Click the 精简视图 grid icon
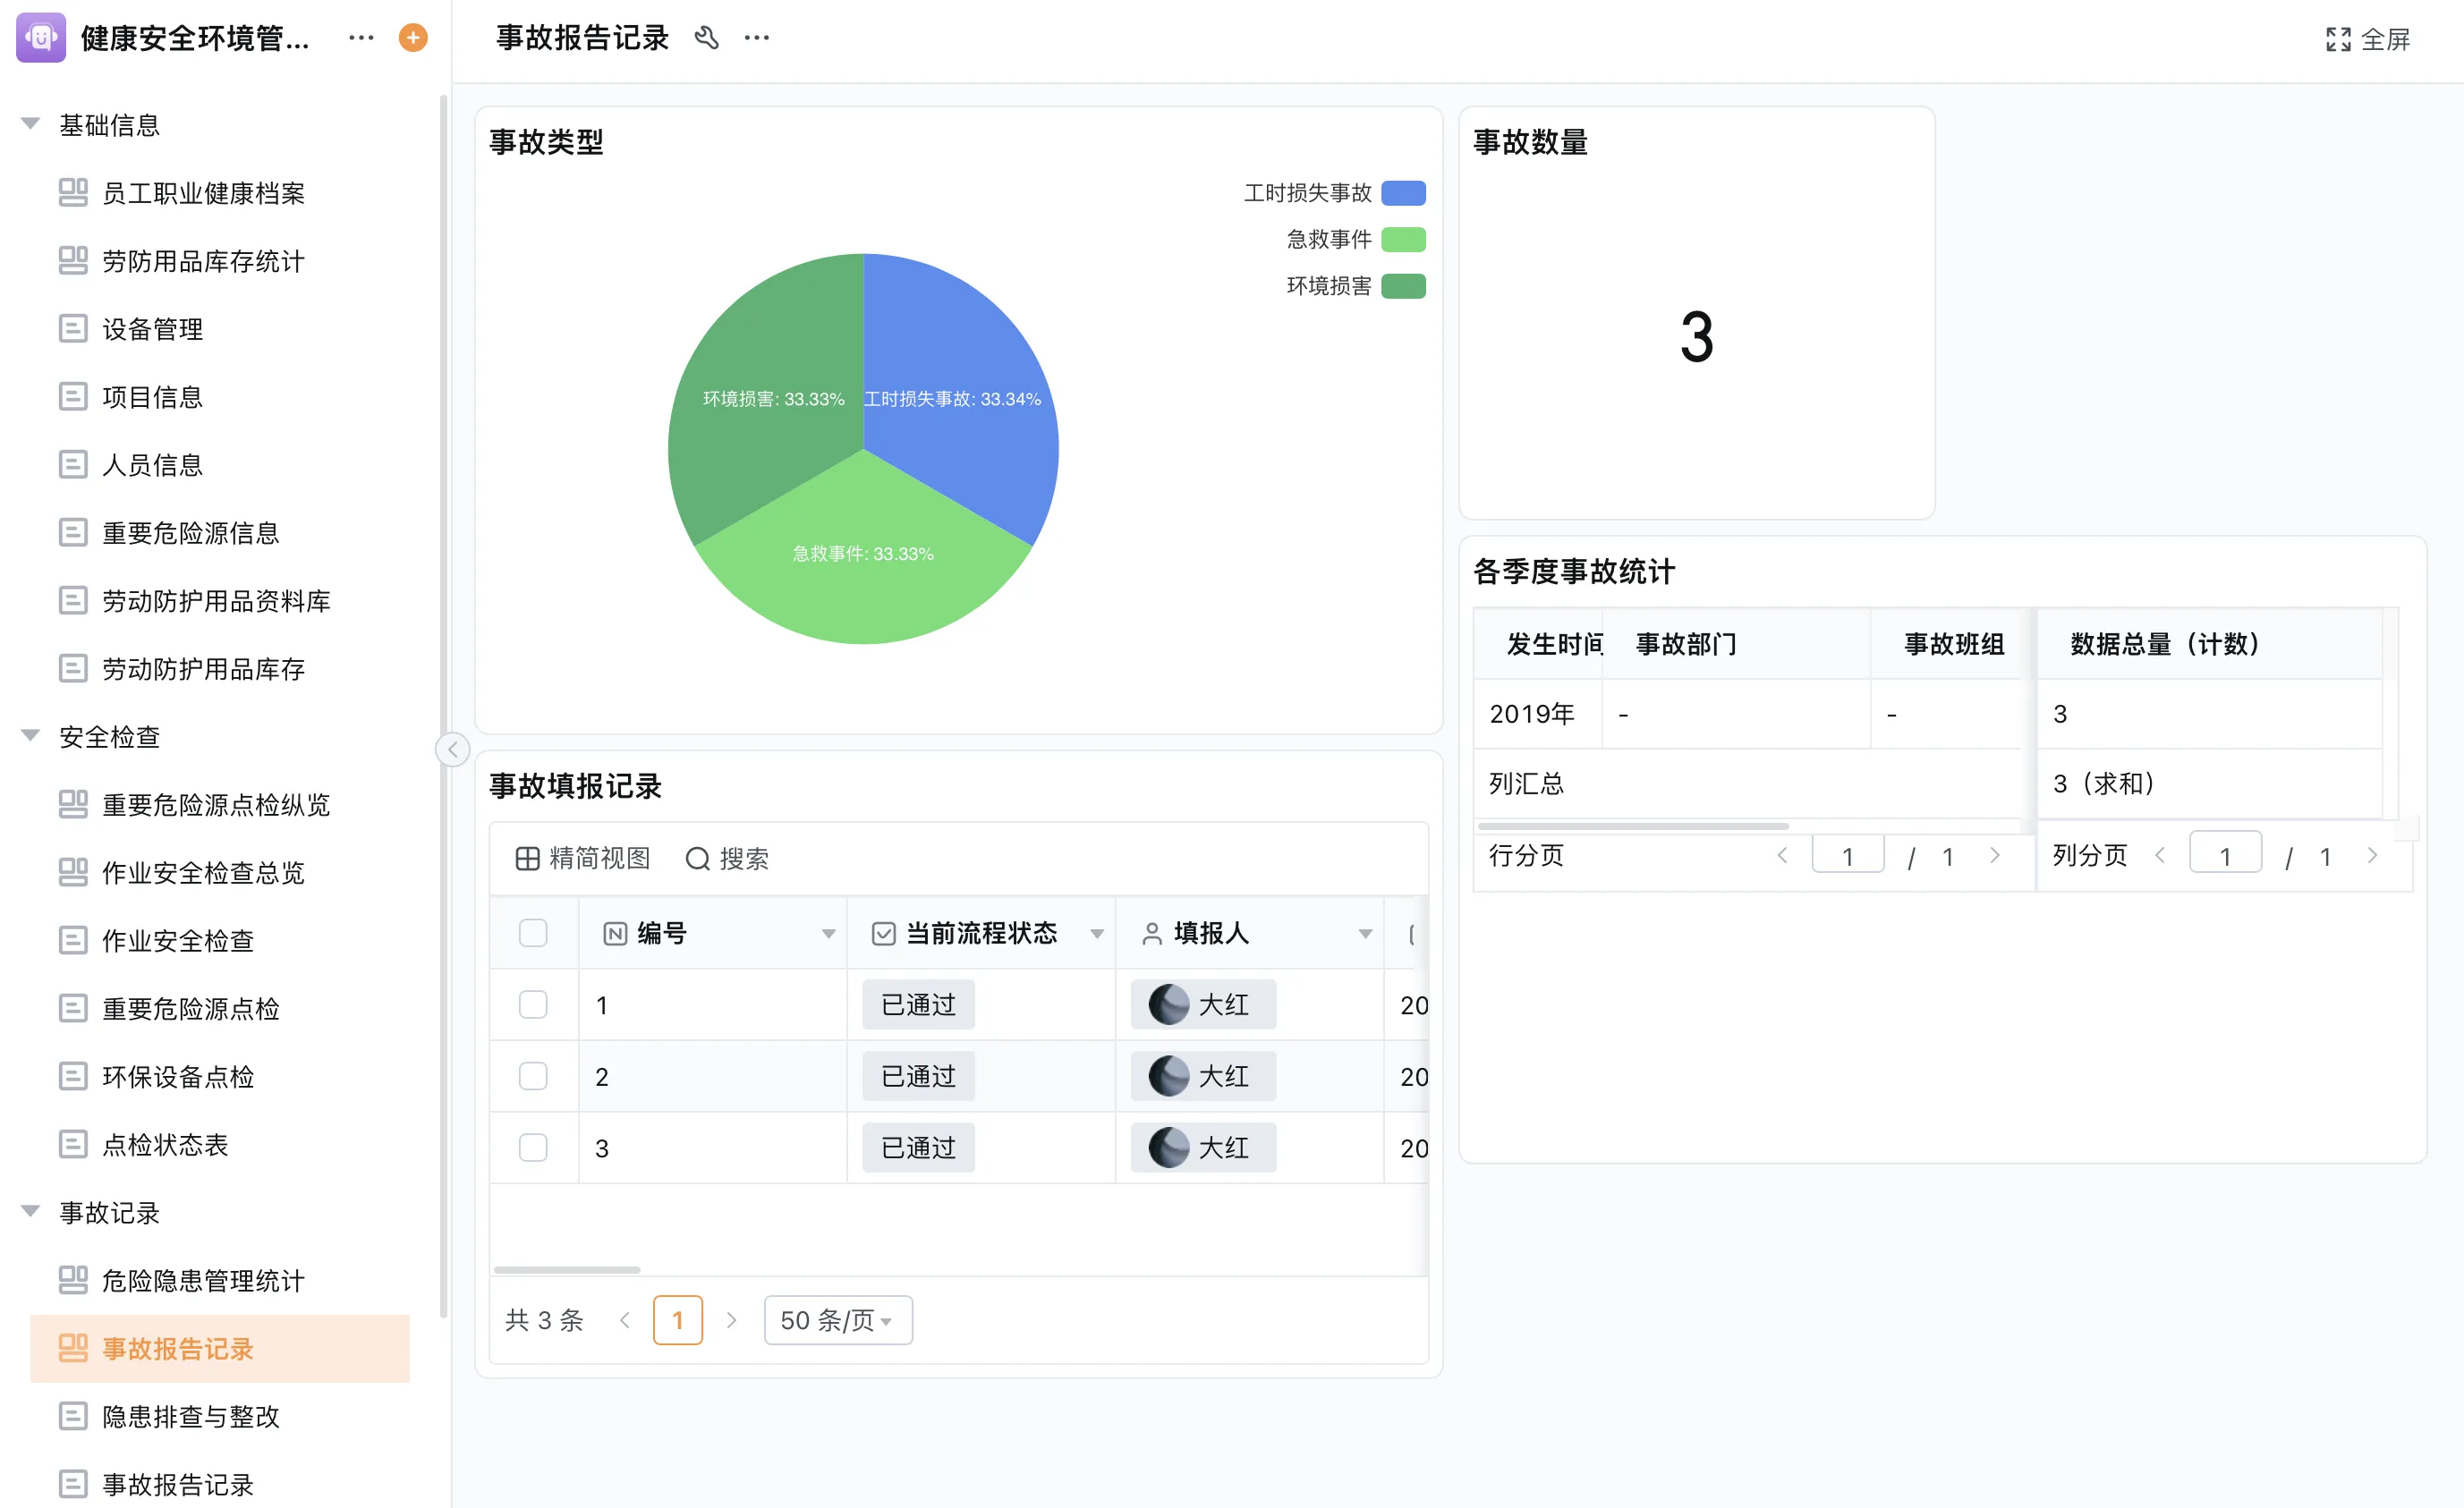 coord(527,858)
